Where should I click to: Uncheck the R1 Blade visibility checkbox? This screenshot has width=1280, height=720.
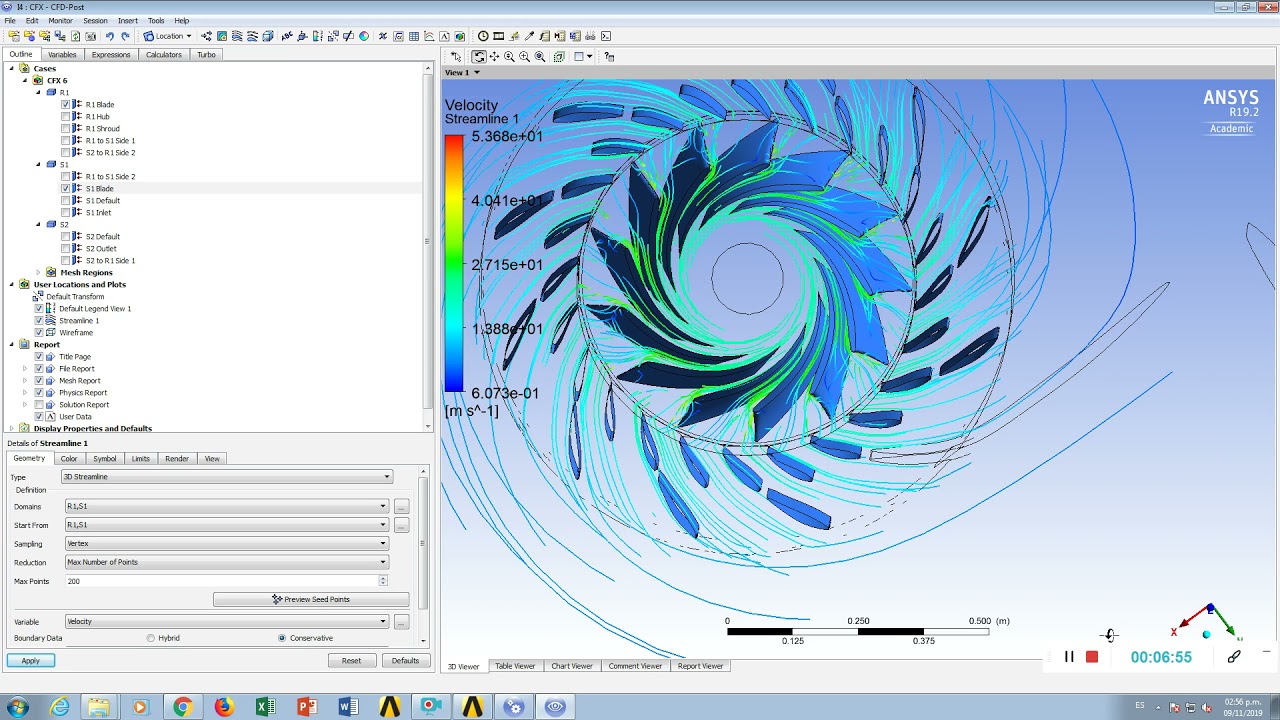coord(66,104)
